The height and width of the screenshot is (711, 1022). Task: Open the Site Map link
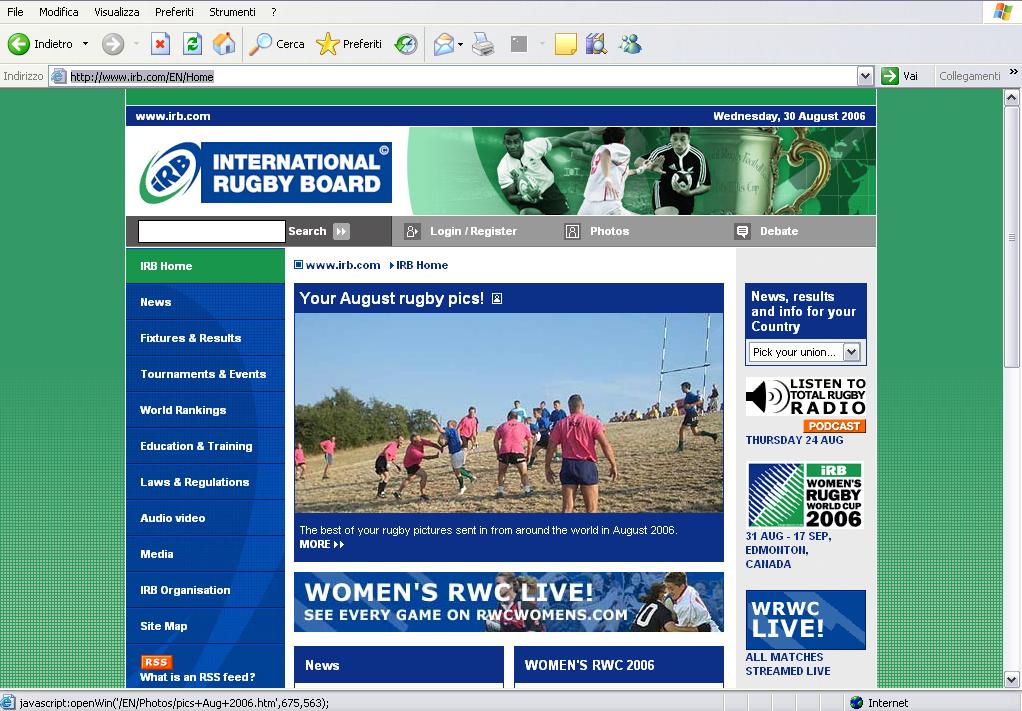tap(205, 626)
